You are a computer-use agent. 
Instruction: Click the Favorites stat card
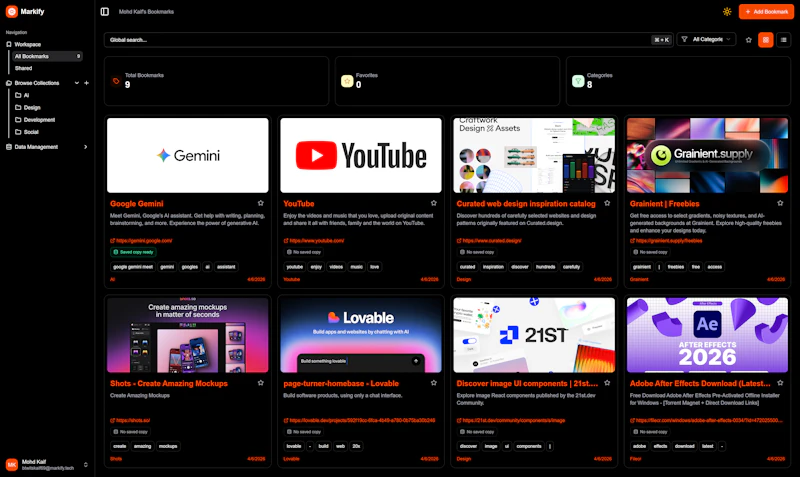coord(447,81)
